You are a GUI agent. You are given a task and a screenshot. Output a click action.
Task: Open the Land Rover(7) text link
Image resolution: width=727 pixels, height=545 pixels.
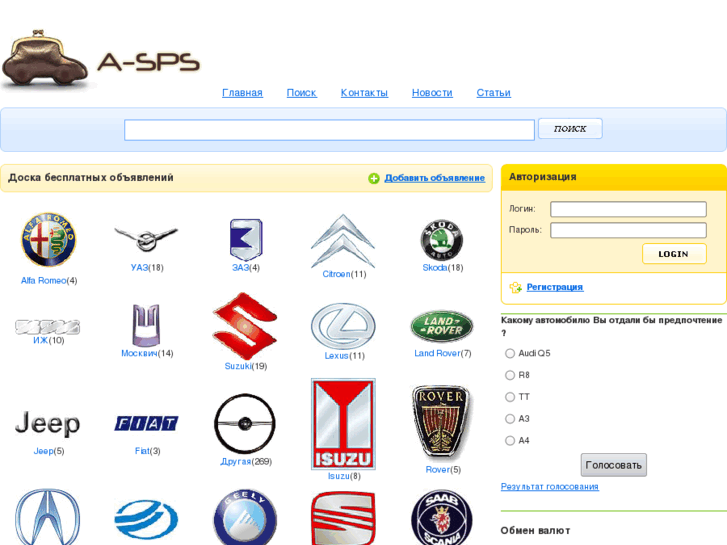click(x=443, y=353)
